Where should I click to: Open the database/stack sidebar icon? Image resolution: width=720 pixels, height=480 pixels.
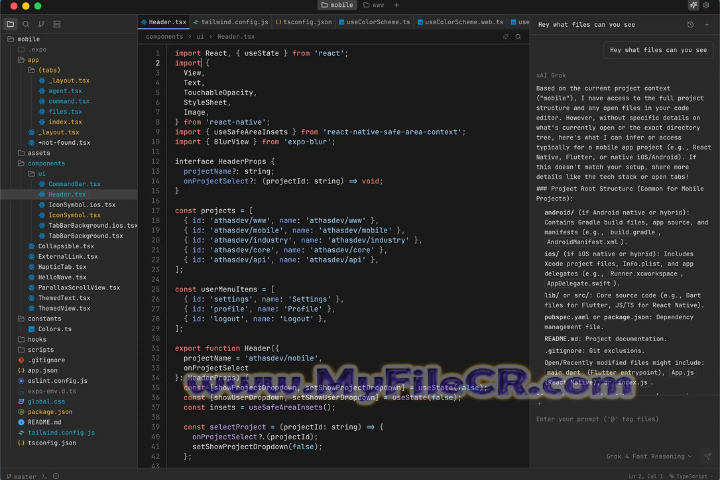[57, 24]
